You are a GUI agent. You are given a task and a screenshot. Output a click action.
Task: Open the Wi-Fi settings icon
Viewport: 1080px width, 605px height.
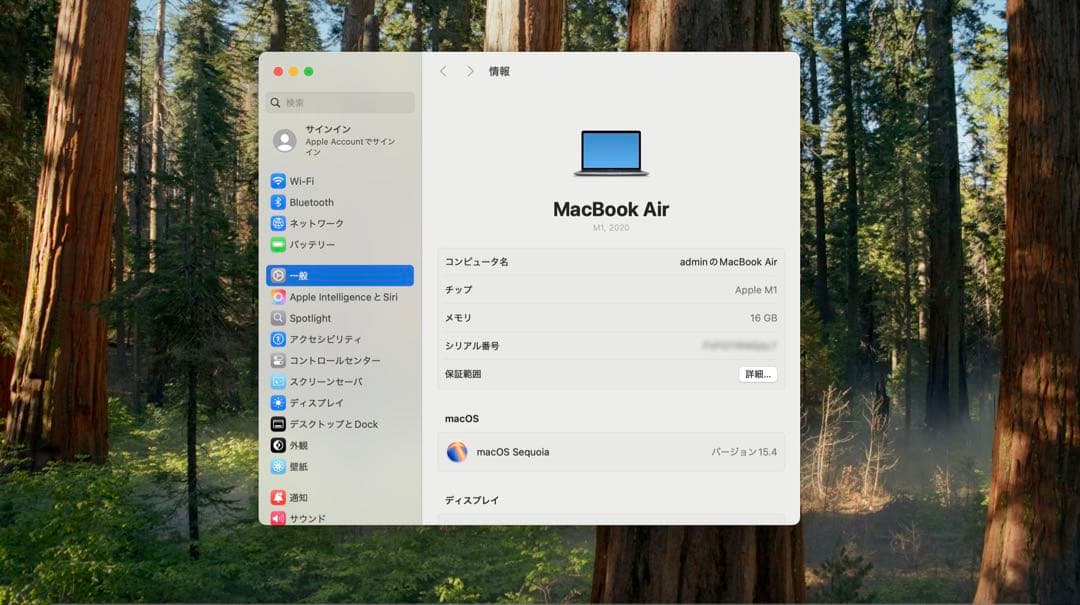tap(281, 181)
